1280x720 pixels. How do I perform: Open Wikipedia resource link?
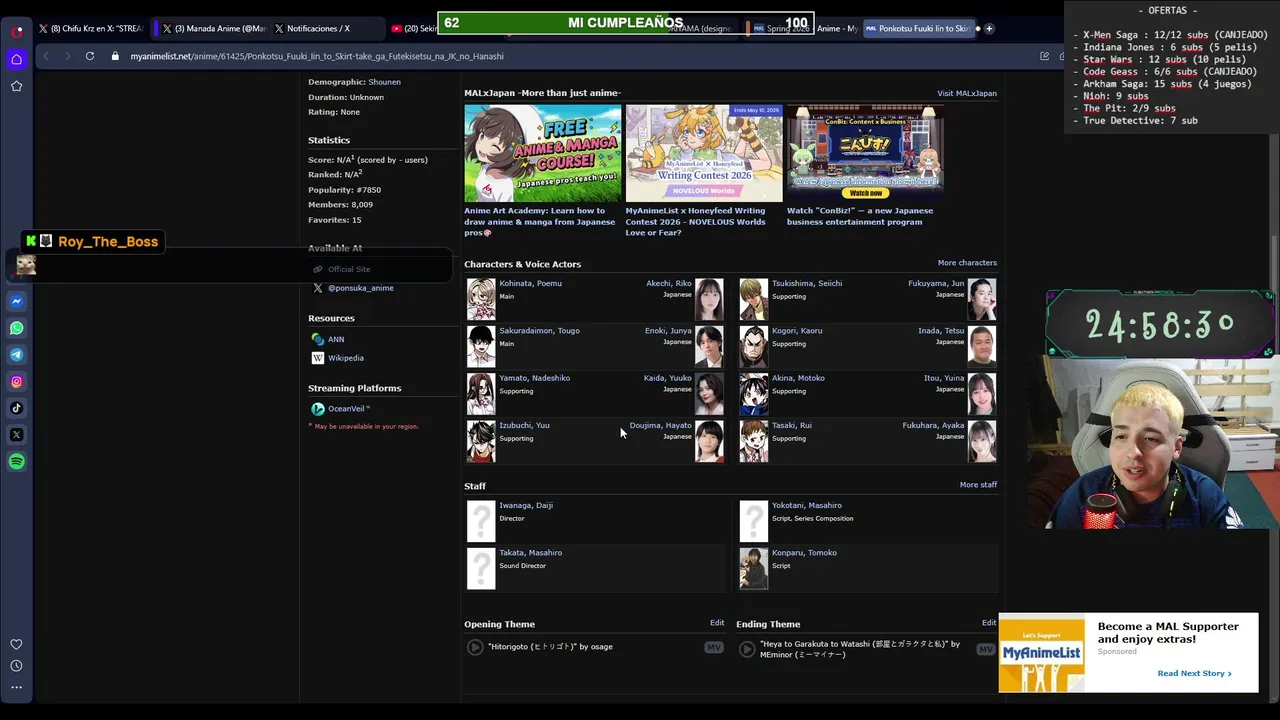pos(346,358)
